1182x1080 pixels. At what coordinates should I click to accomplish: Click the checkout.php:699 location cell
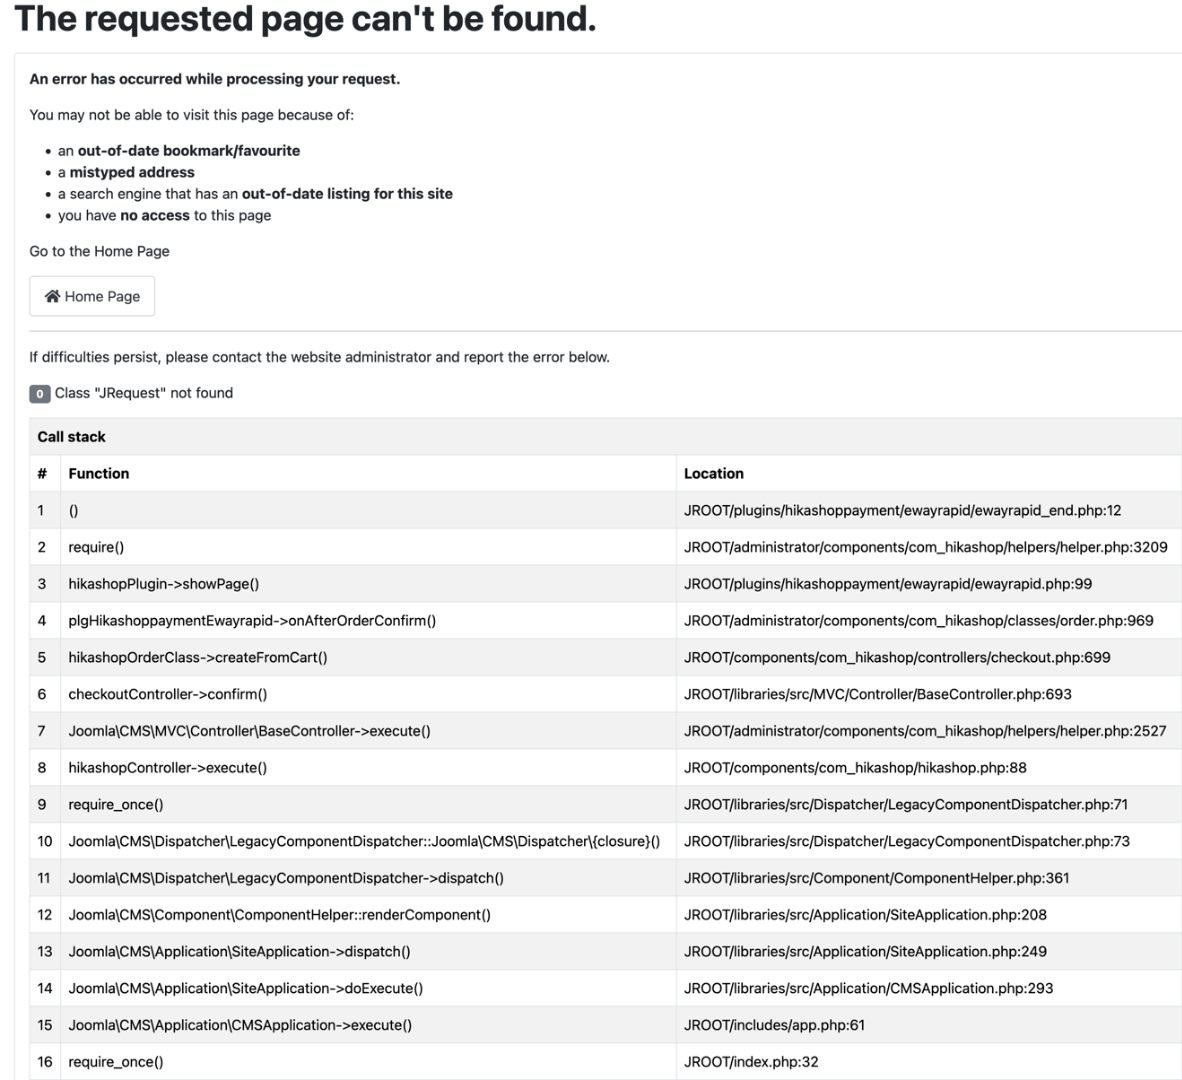[897, 658]
